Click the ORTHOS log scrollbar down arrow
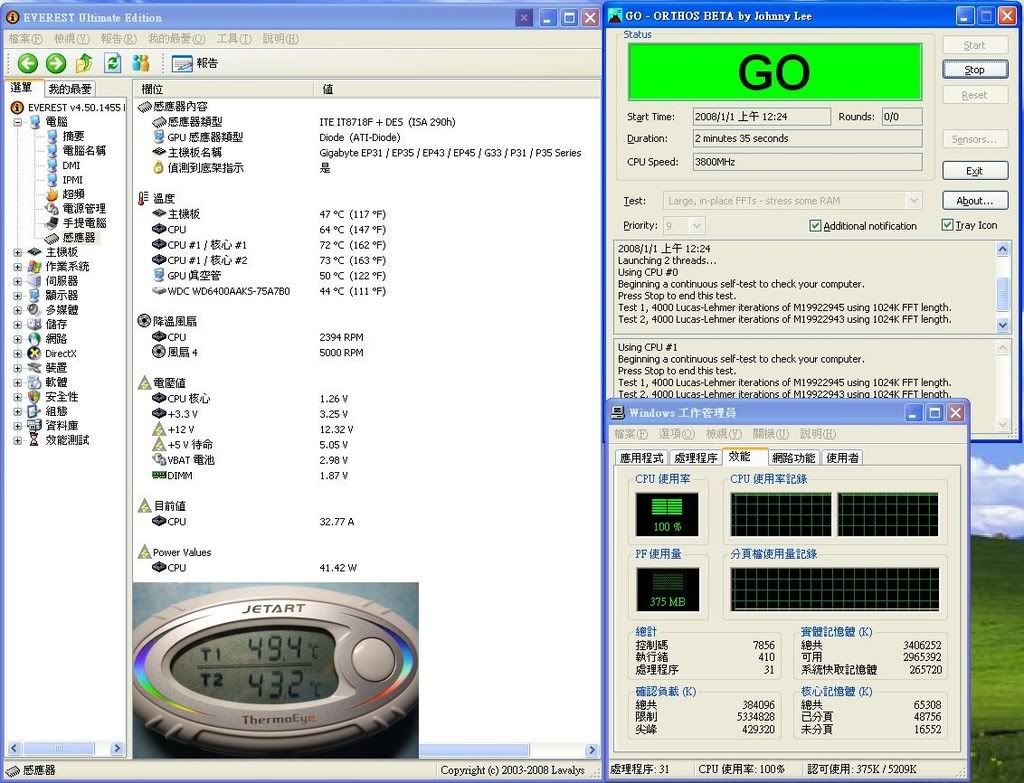 pyautogui.click(x=1003, y=324)
